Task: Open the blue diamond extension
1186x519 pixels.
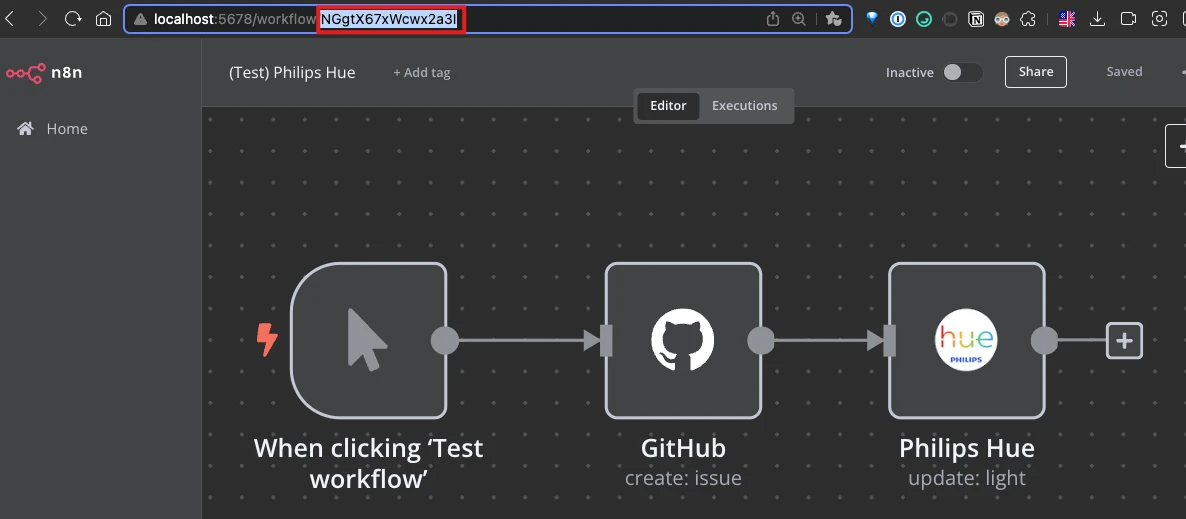Action: pos(872,19)
